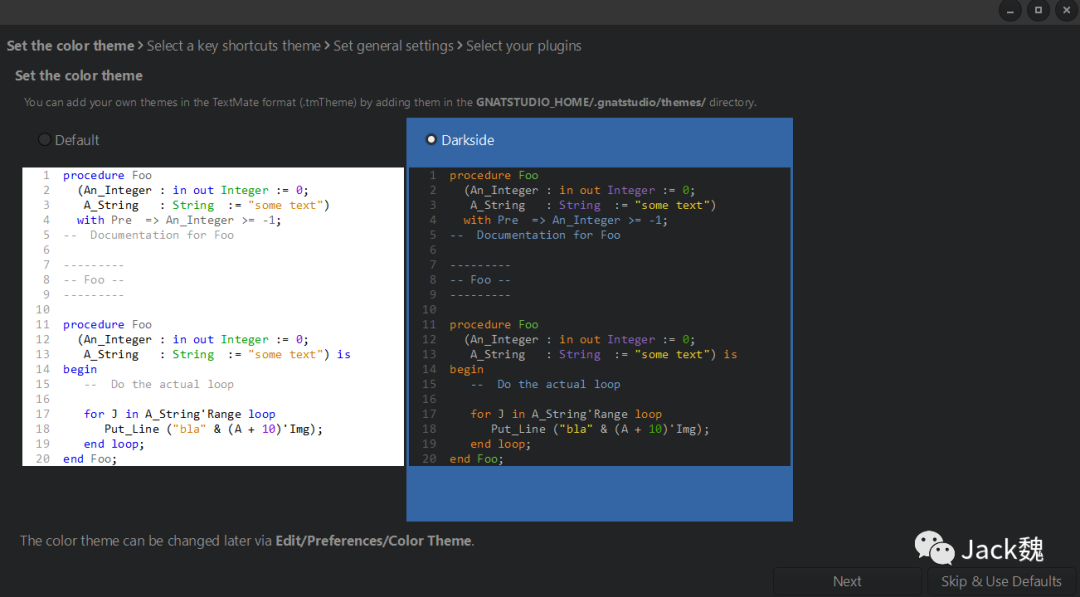This screenshot has width=1080, height=597.
Task: Click chevron after 'Select a key shortcuts theme'
Action: [x=327, y=46]
